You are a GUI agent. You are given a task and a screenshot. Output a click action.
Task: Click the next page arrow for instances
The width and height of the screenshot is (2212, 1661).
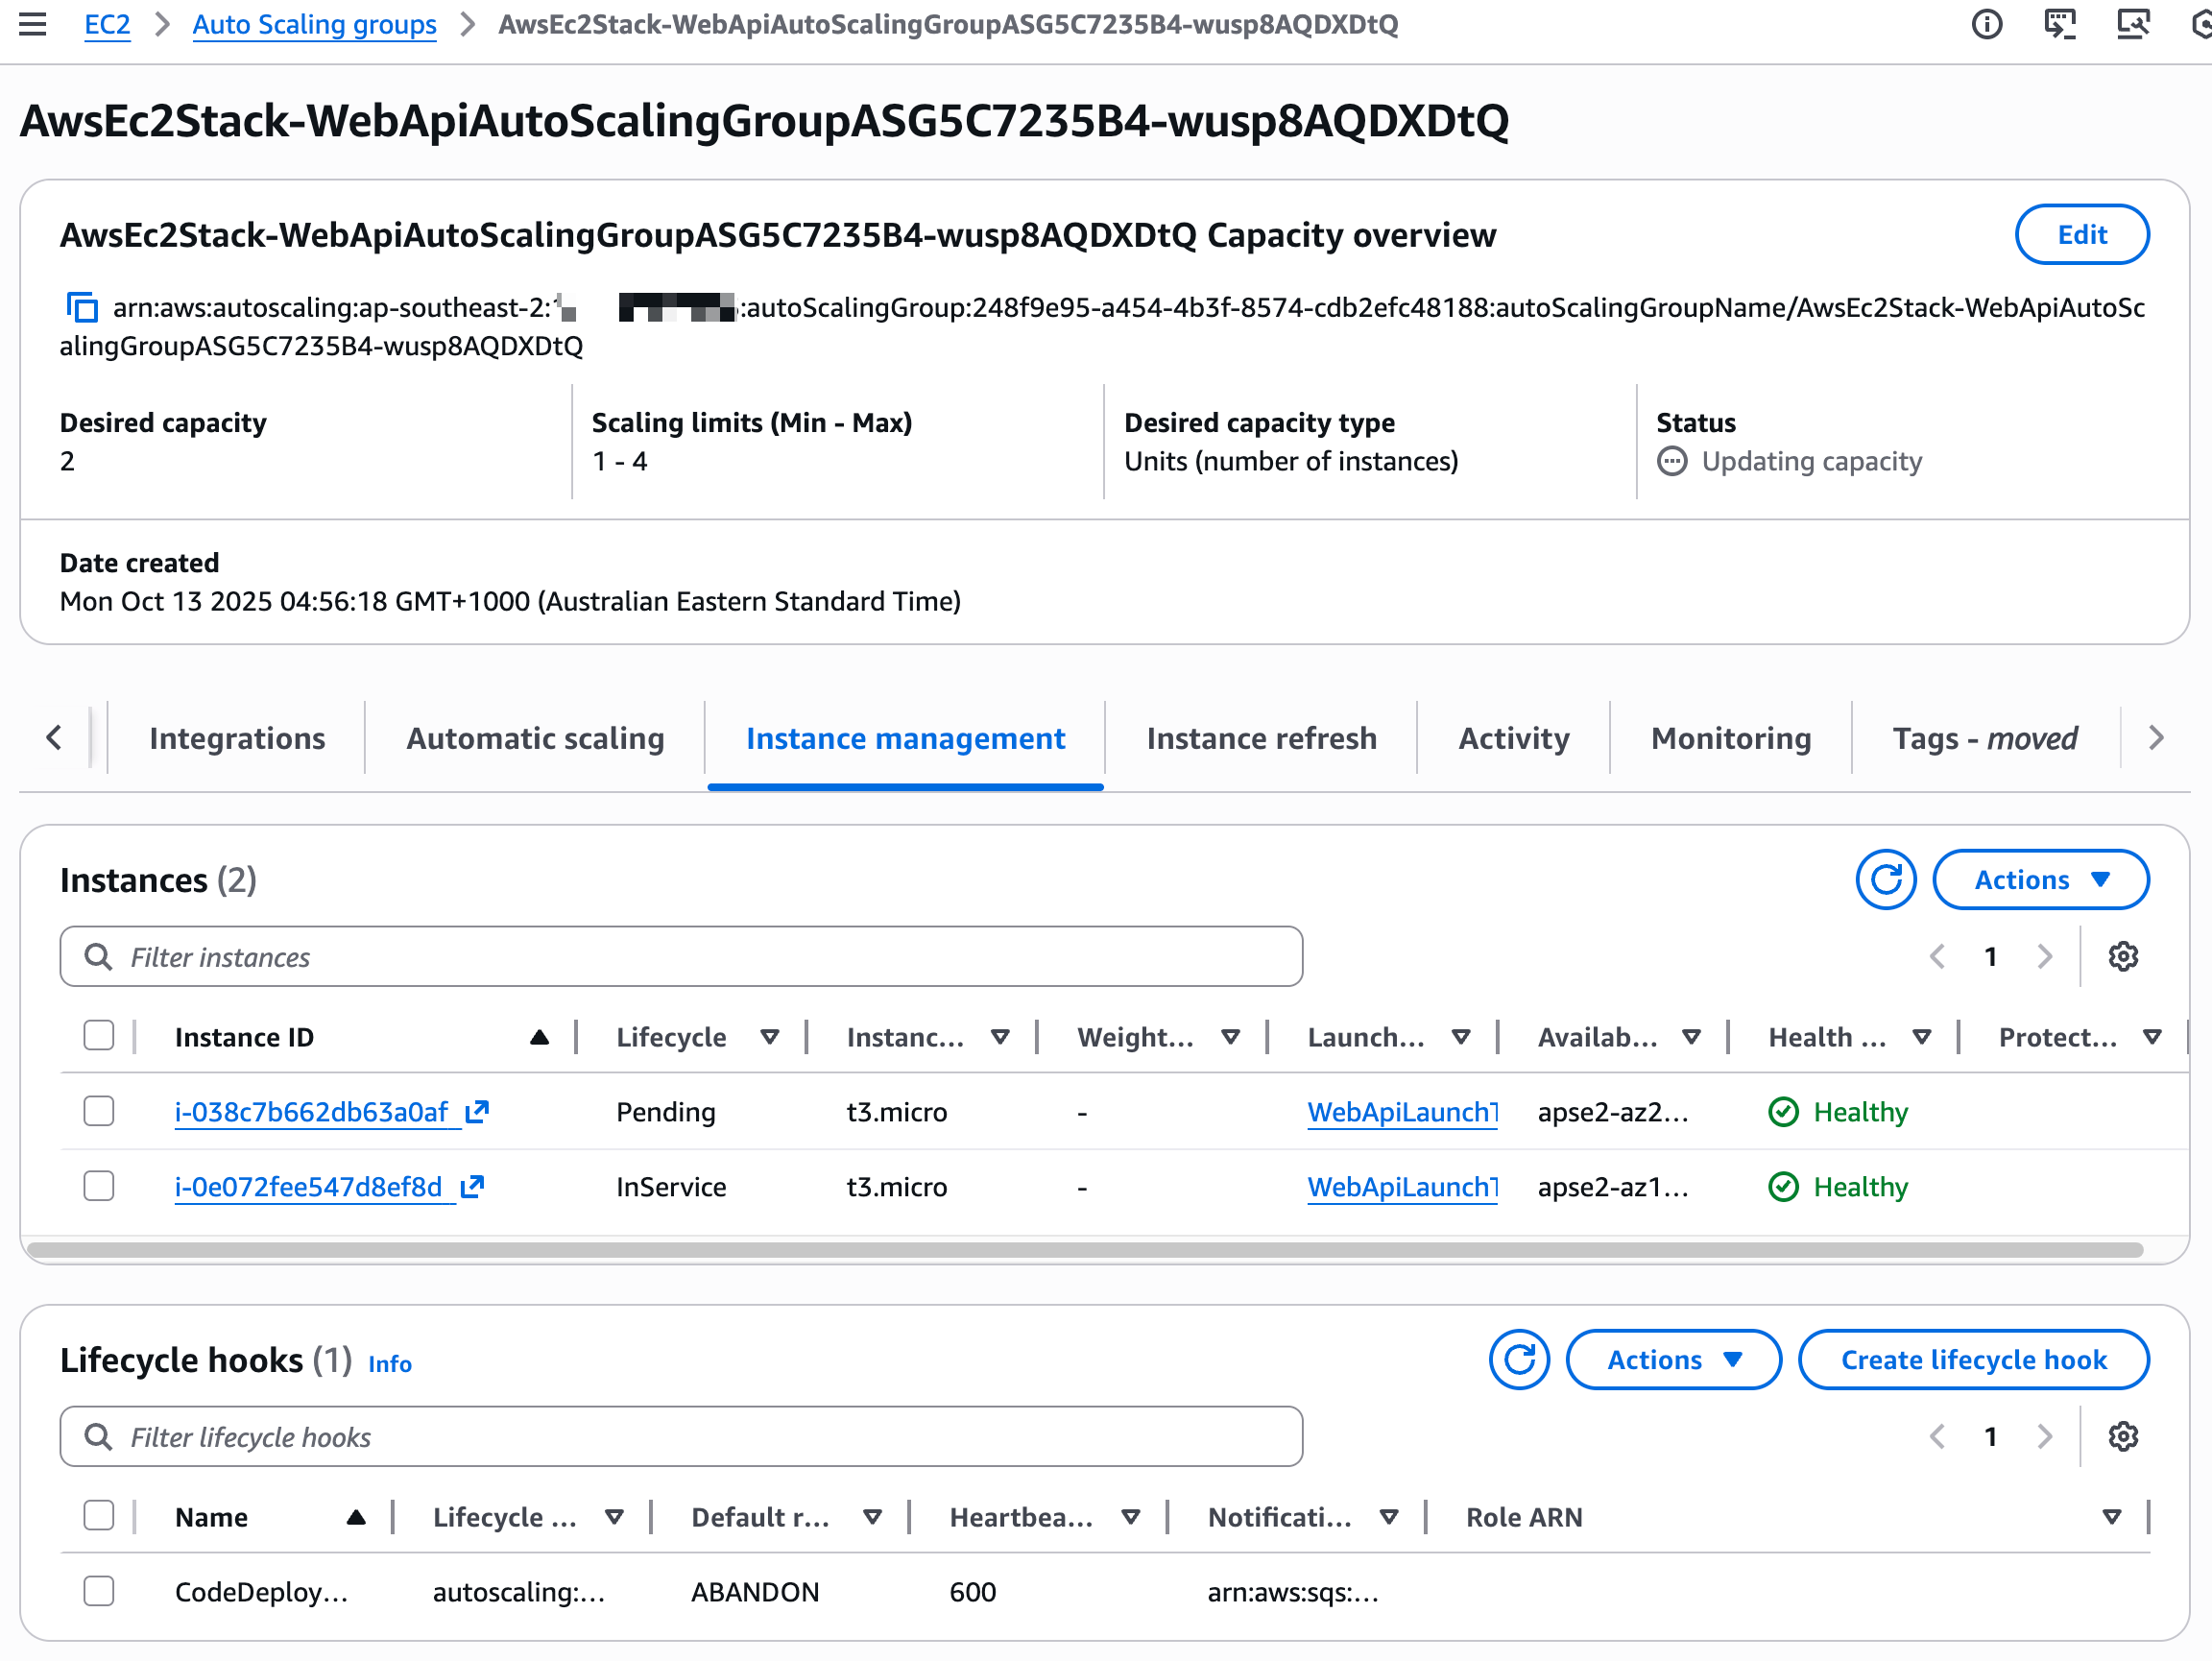coord(2045,956)
